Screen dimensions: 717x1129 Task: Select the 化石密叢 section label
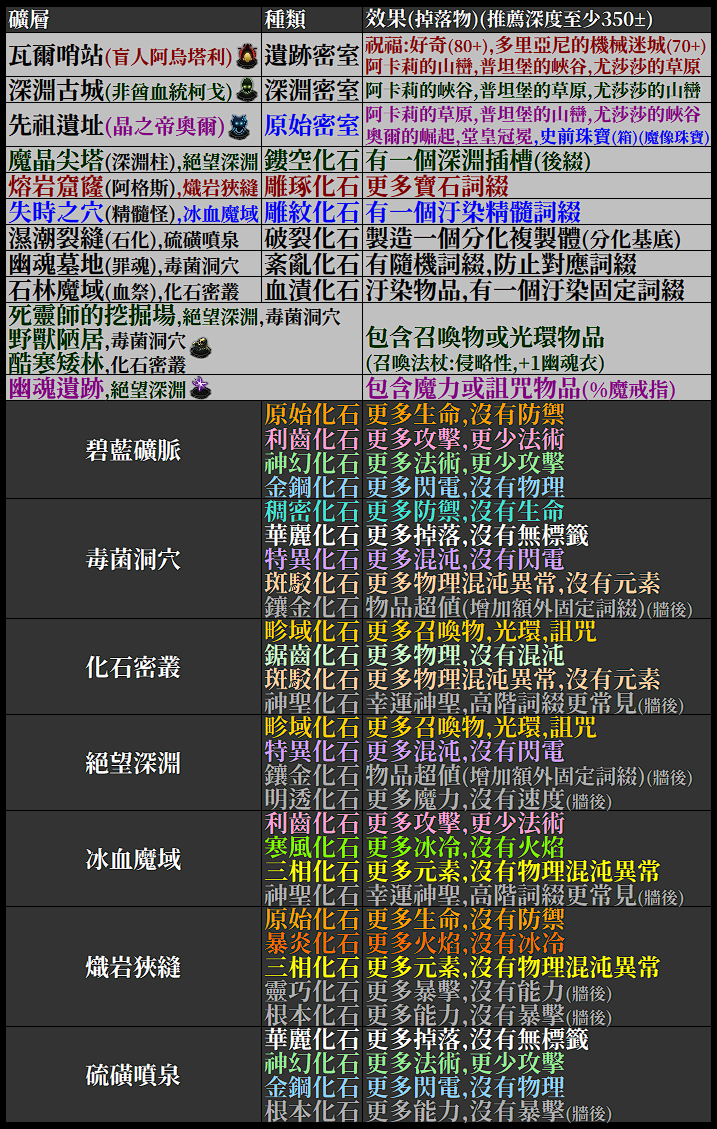[x=133, y=667]
